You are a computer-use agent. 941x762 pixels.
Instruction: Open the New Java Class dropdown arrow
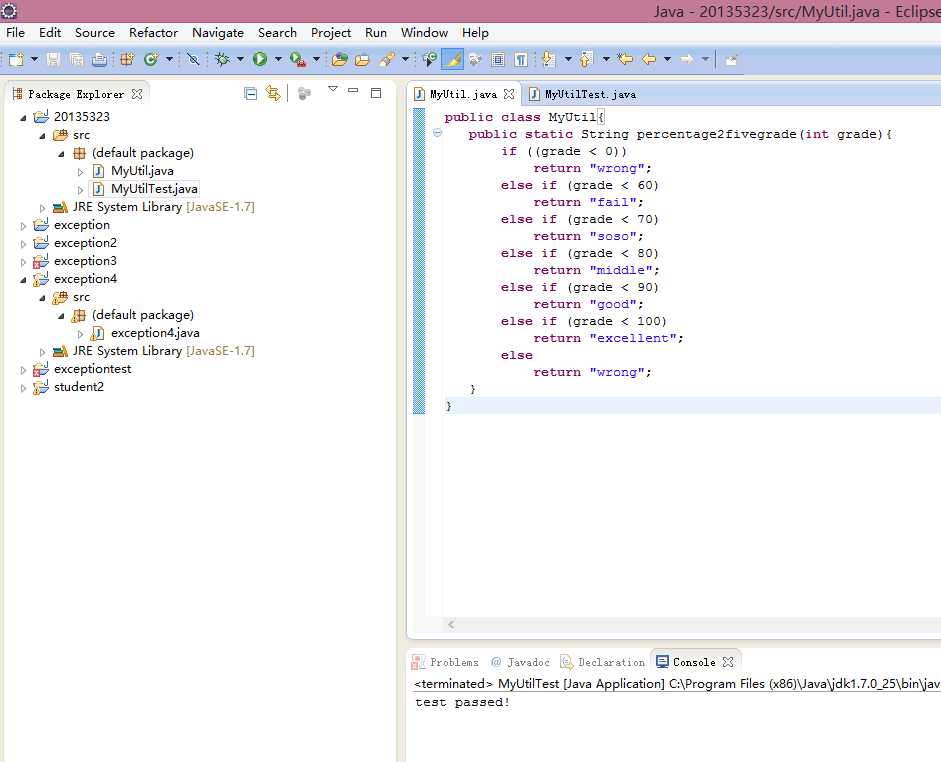click(x=169, y=59)
